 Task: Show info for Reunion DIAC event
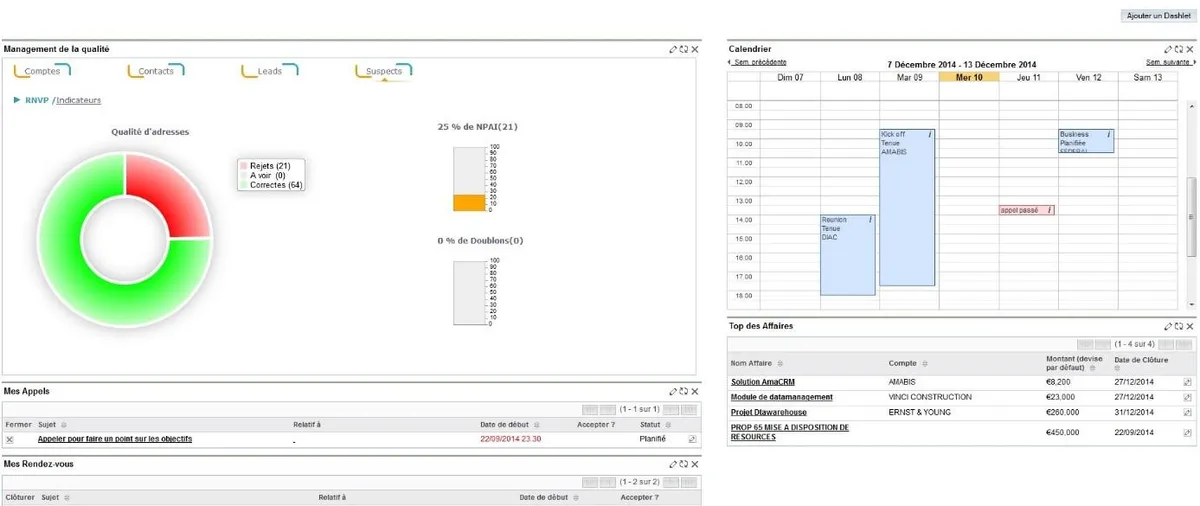pos(870,219)
